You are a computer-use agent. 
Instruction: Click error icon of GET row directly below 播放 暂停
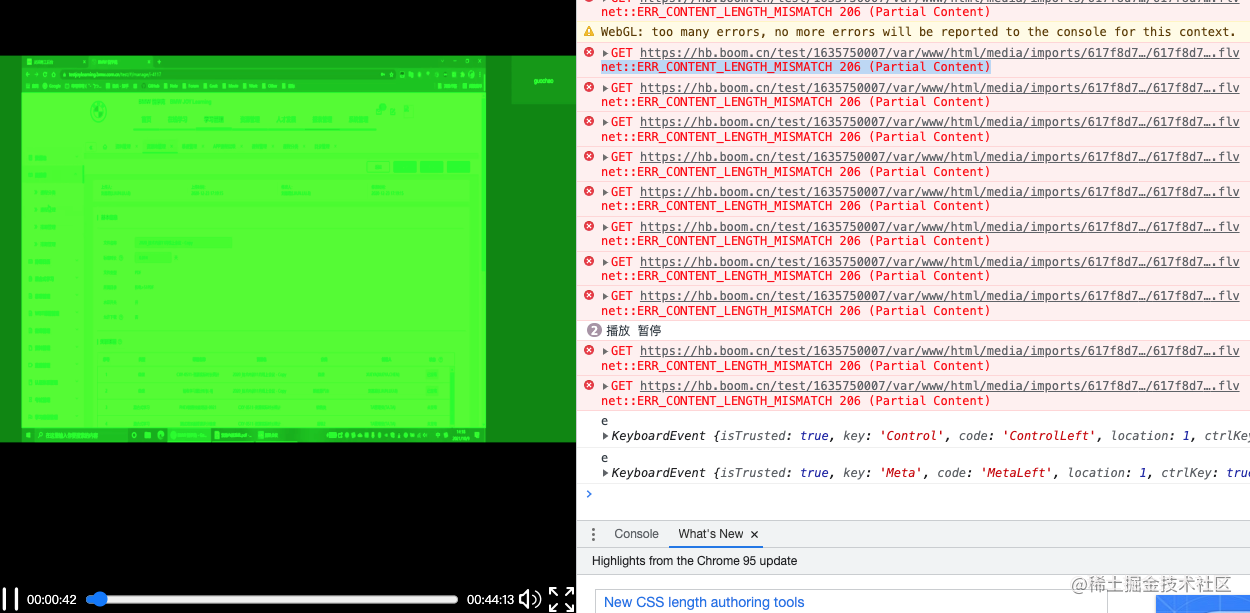[589, 350]
